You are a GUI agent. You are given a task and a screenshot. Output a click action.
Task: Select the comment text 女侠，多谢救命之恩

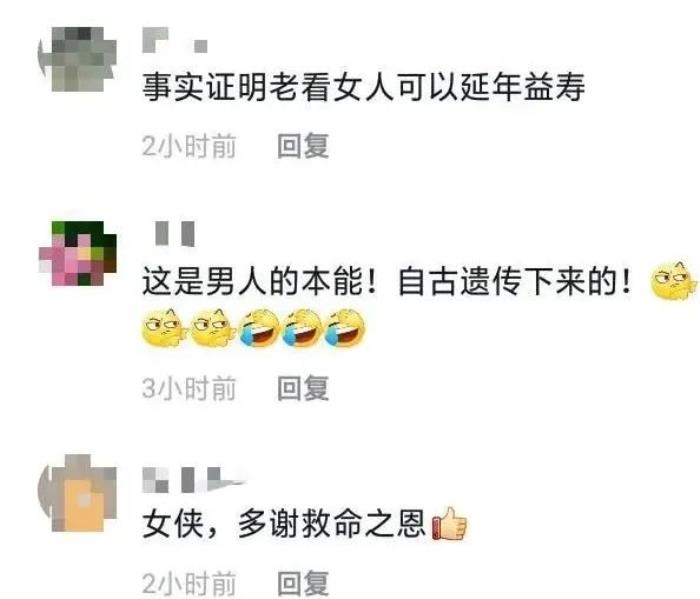click(284, 523)
